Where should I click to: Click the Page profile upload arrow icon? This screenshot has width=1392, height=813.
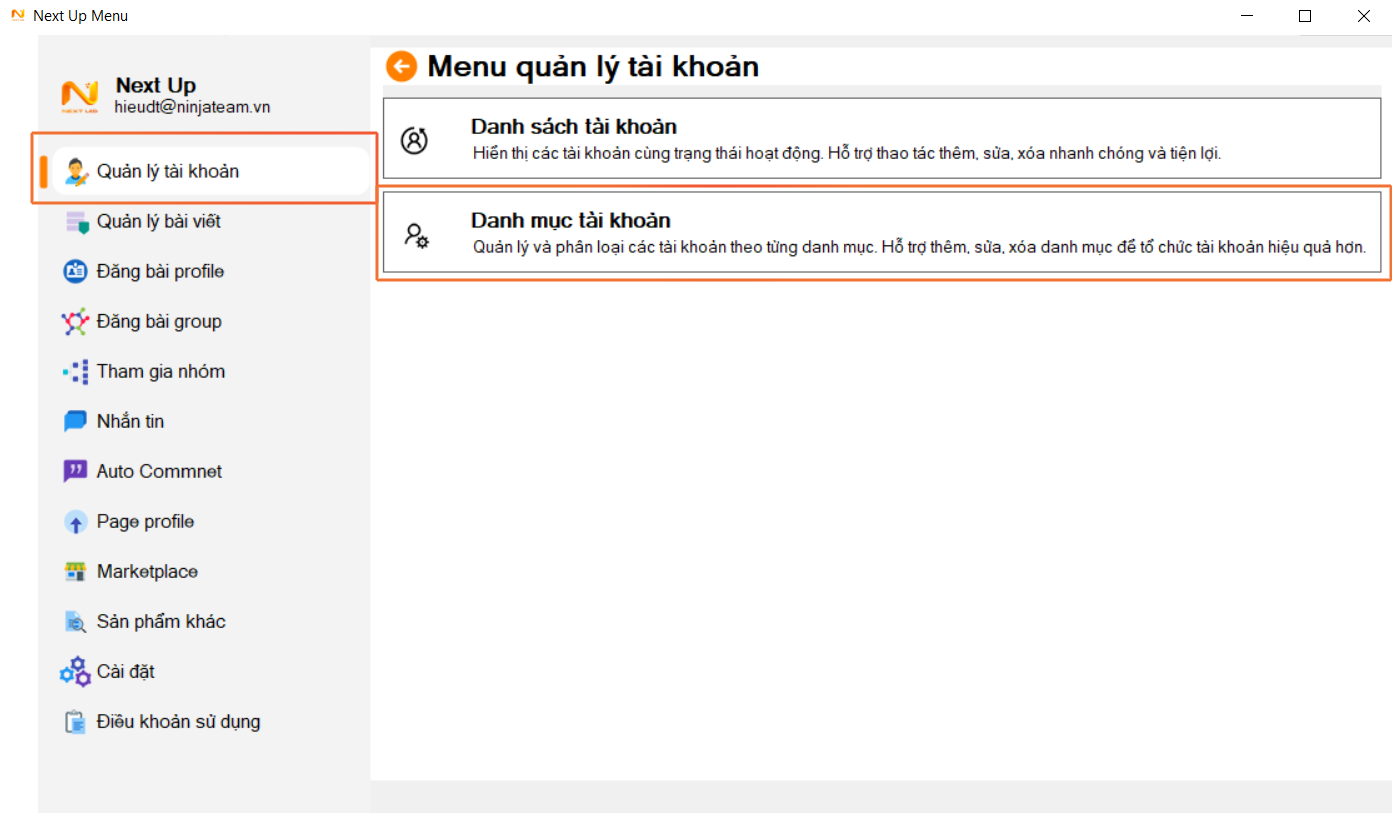pyautogui.click(x=76, y=522)
